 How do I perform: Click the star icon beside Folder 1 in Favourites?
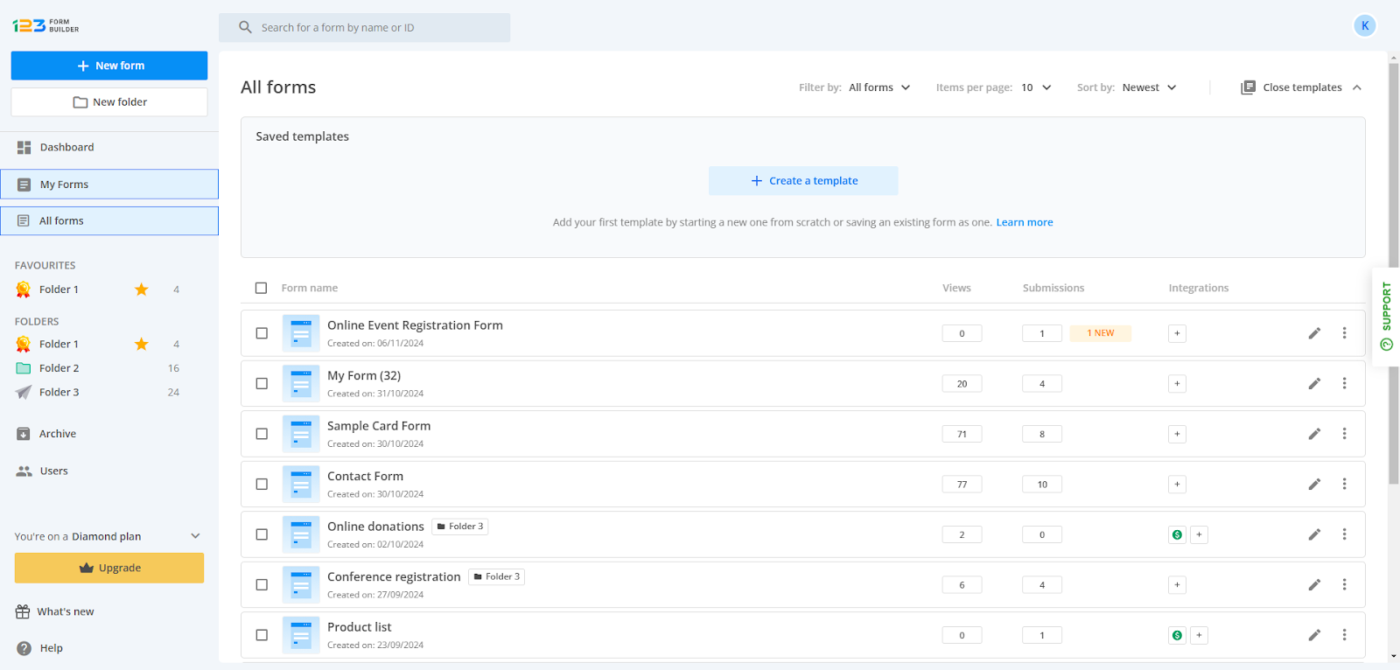141,289
